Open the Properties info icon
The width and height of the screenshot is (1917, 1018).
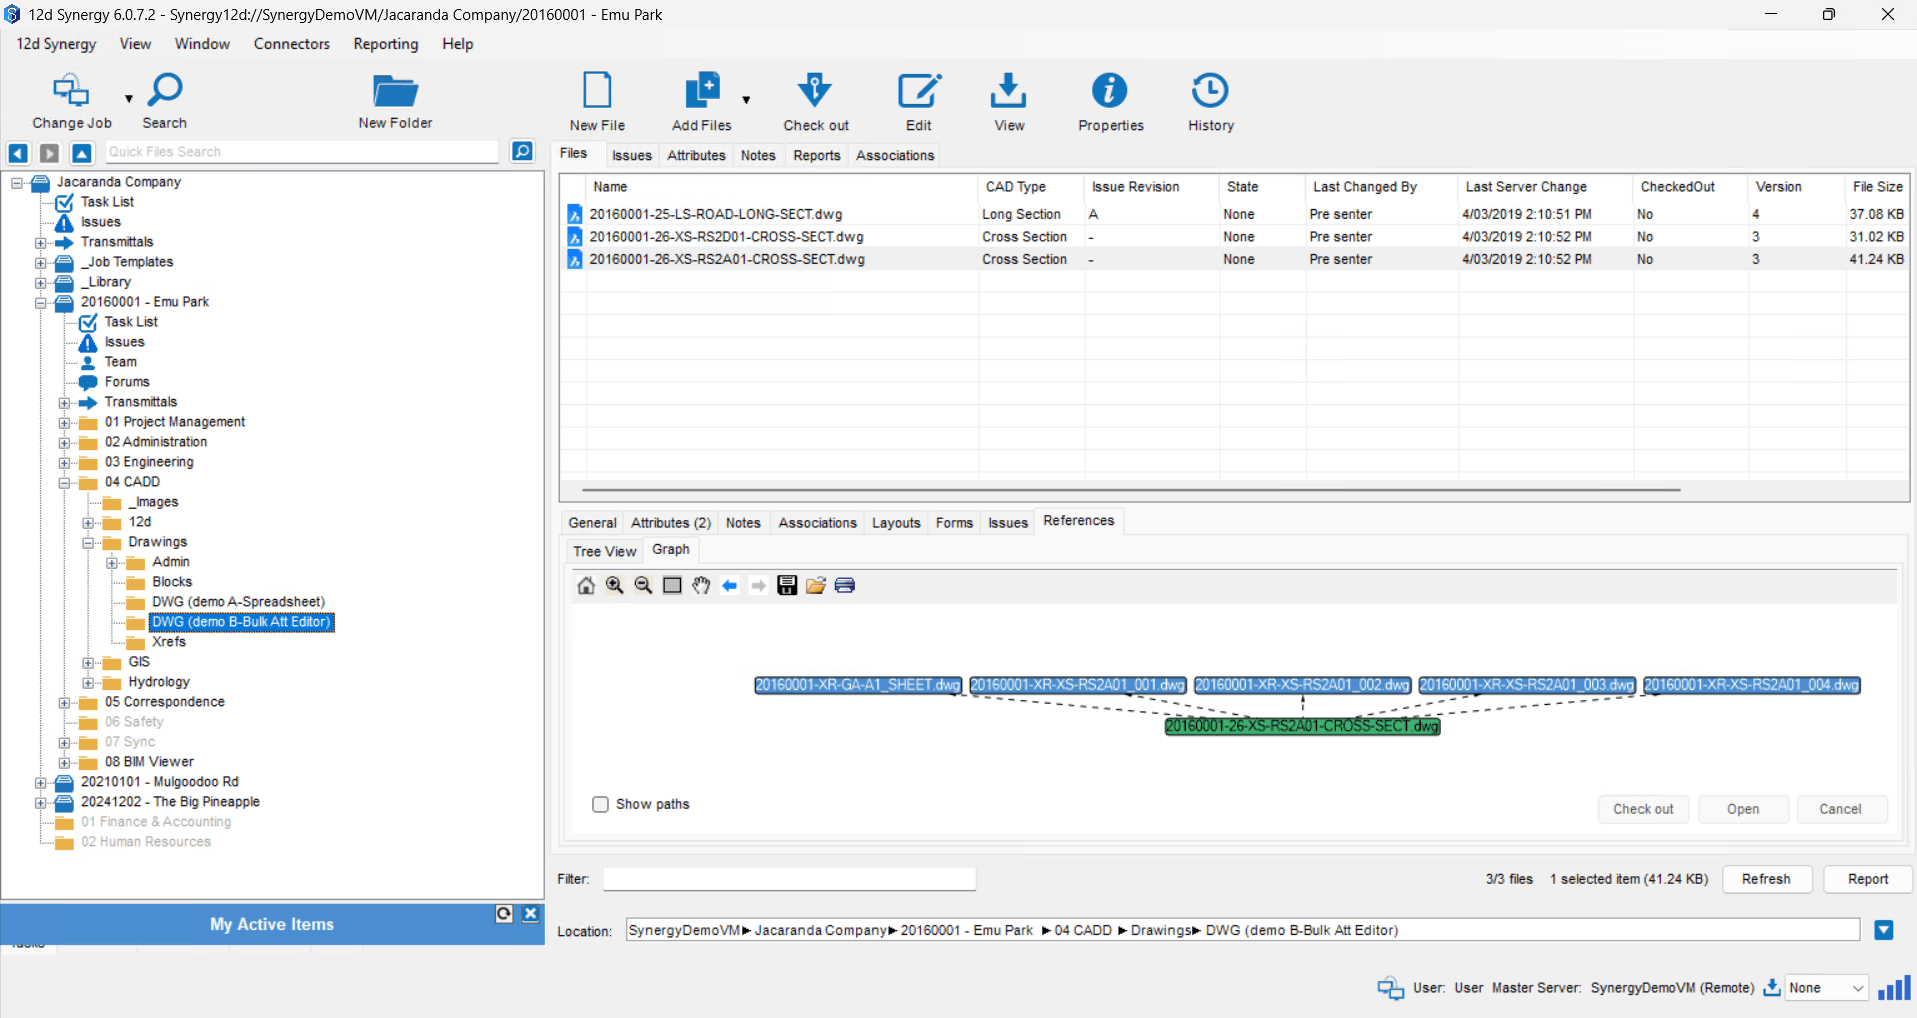pyautogui.click(x=1109, y=90)
